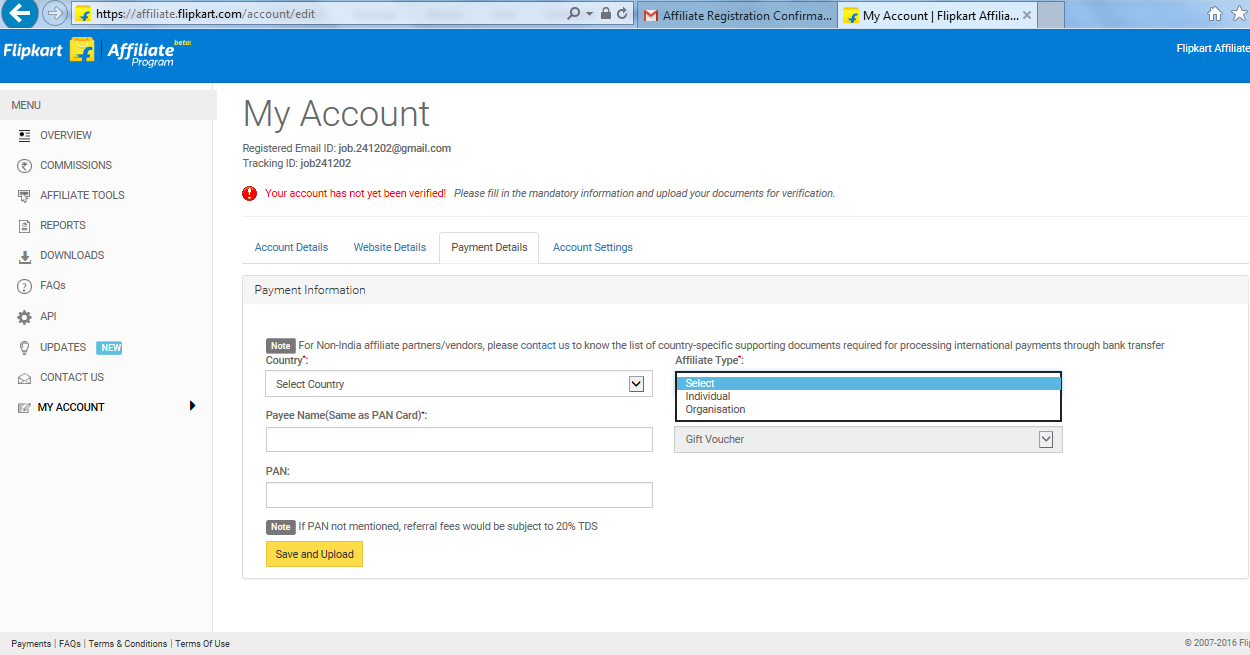Click the refresh icon in address bar
Screen dimensions: 1250x655
(623, 14)
